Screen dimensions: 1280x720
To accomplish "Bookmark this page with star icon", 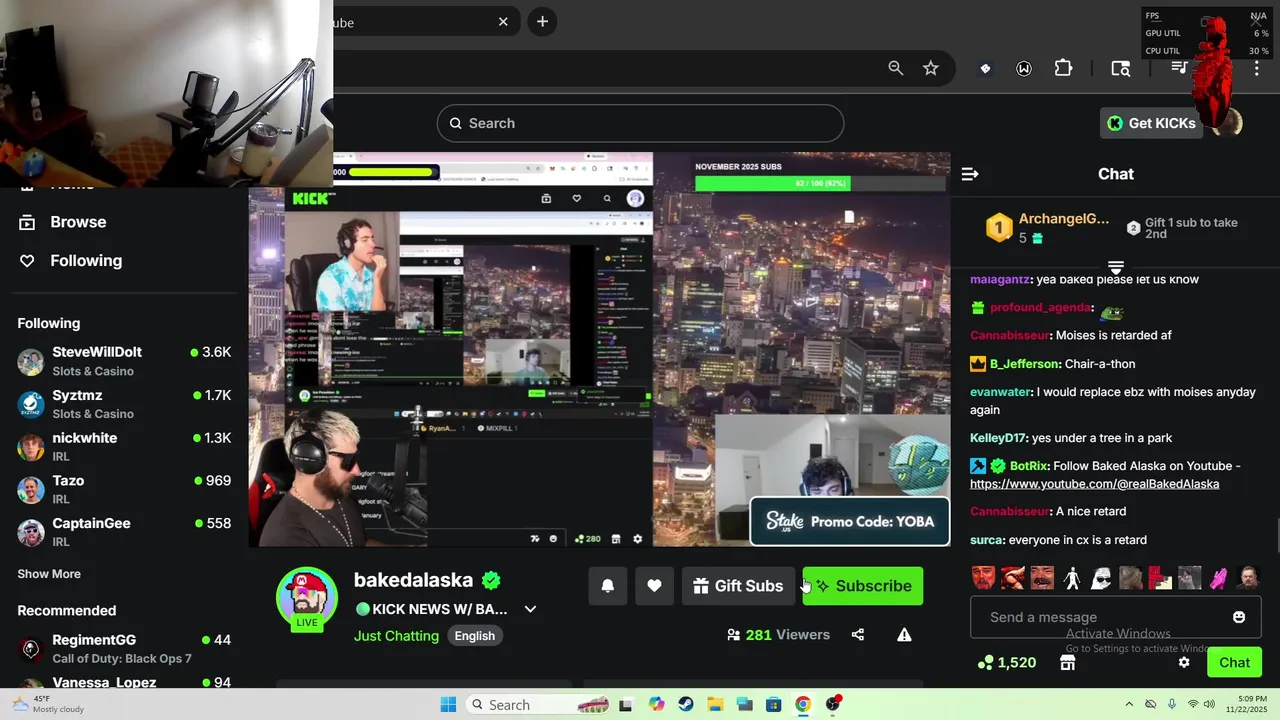I will 931,68.
